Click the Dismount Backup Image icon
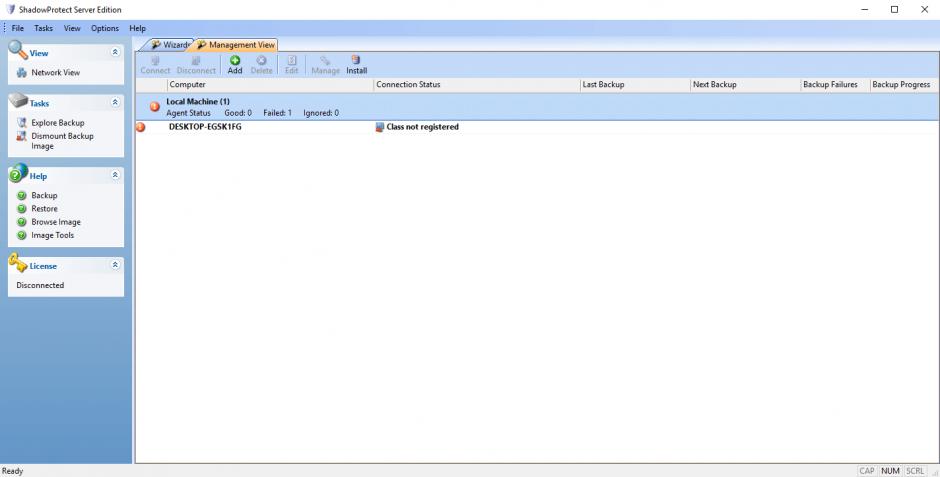Viewport: 940px width, 477px height. click(x=22, y=136)
